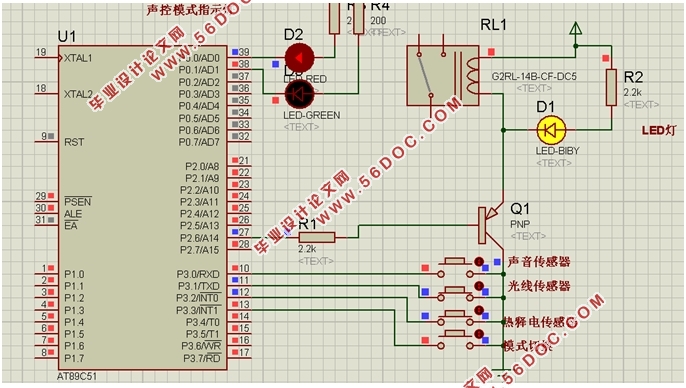This screenshot has height=388, width=686.
Task: Toggle the 模式切换 push button
Action: point(455,339)
